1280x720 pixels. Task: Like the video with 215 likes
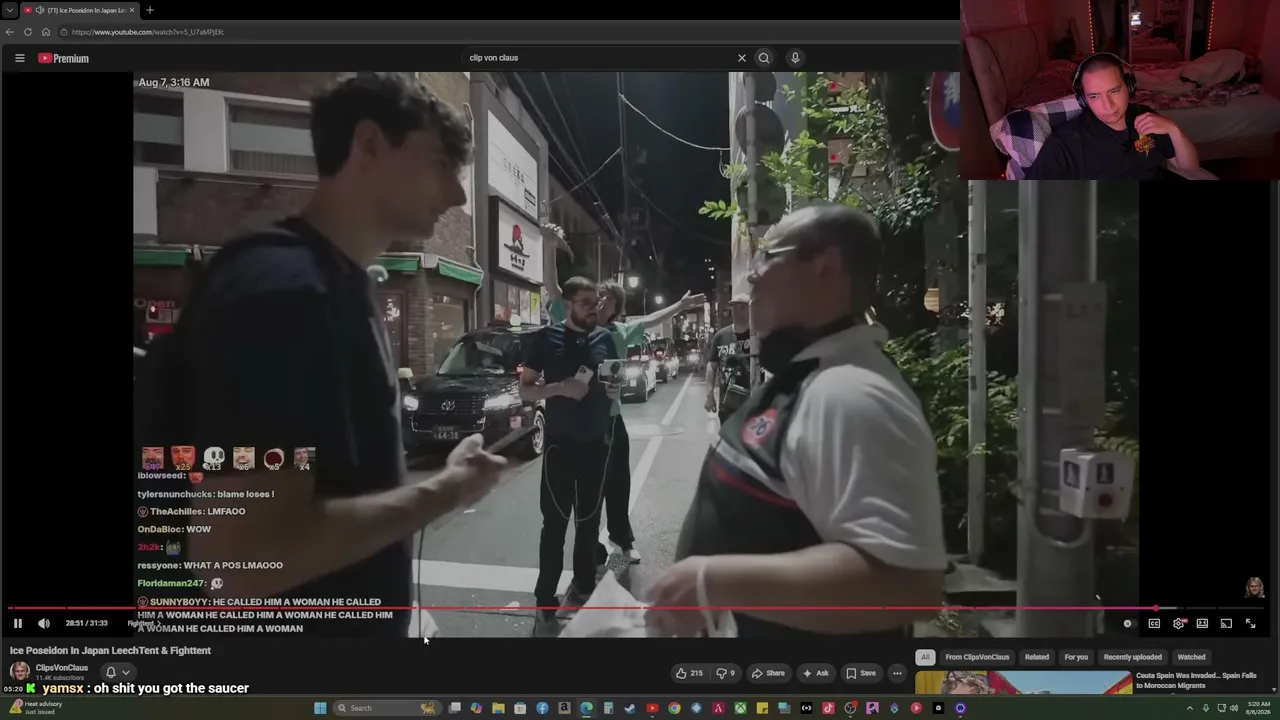point(689,673)
